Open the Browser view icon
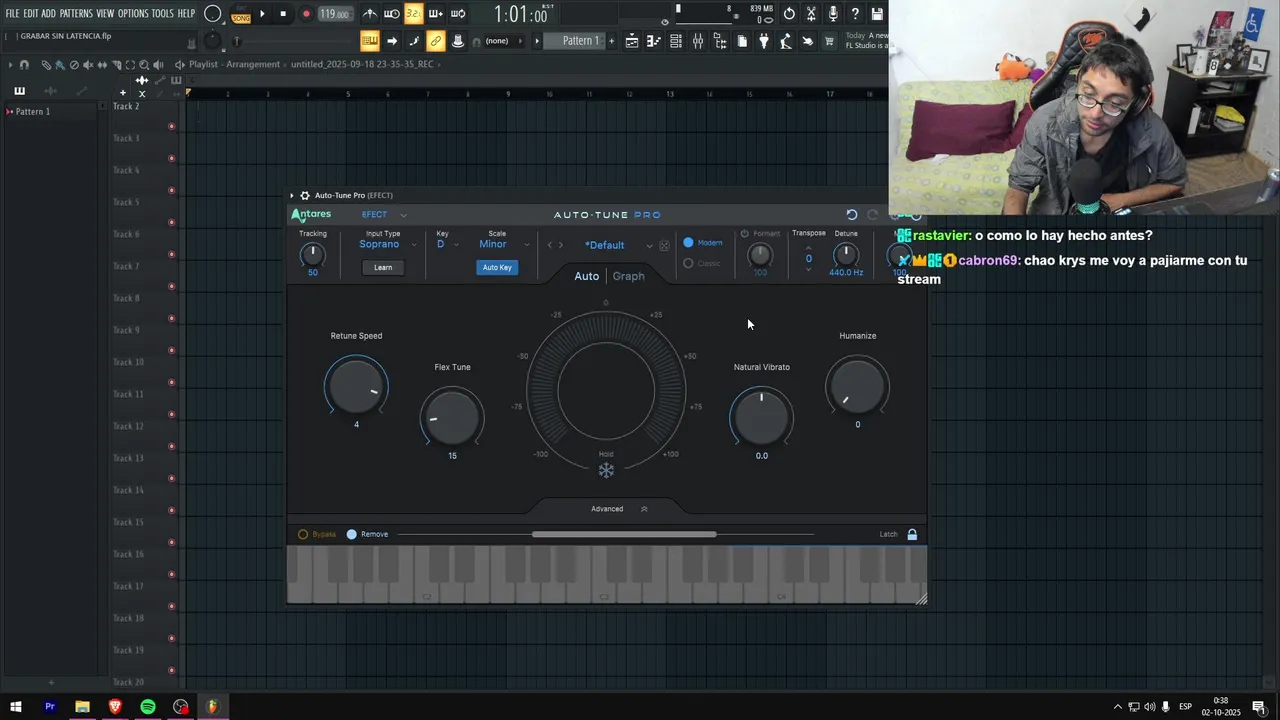Viewport: 1280px width, 720px height. click(x=720, y=41)
